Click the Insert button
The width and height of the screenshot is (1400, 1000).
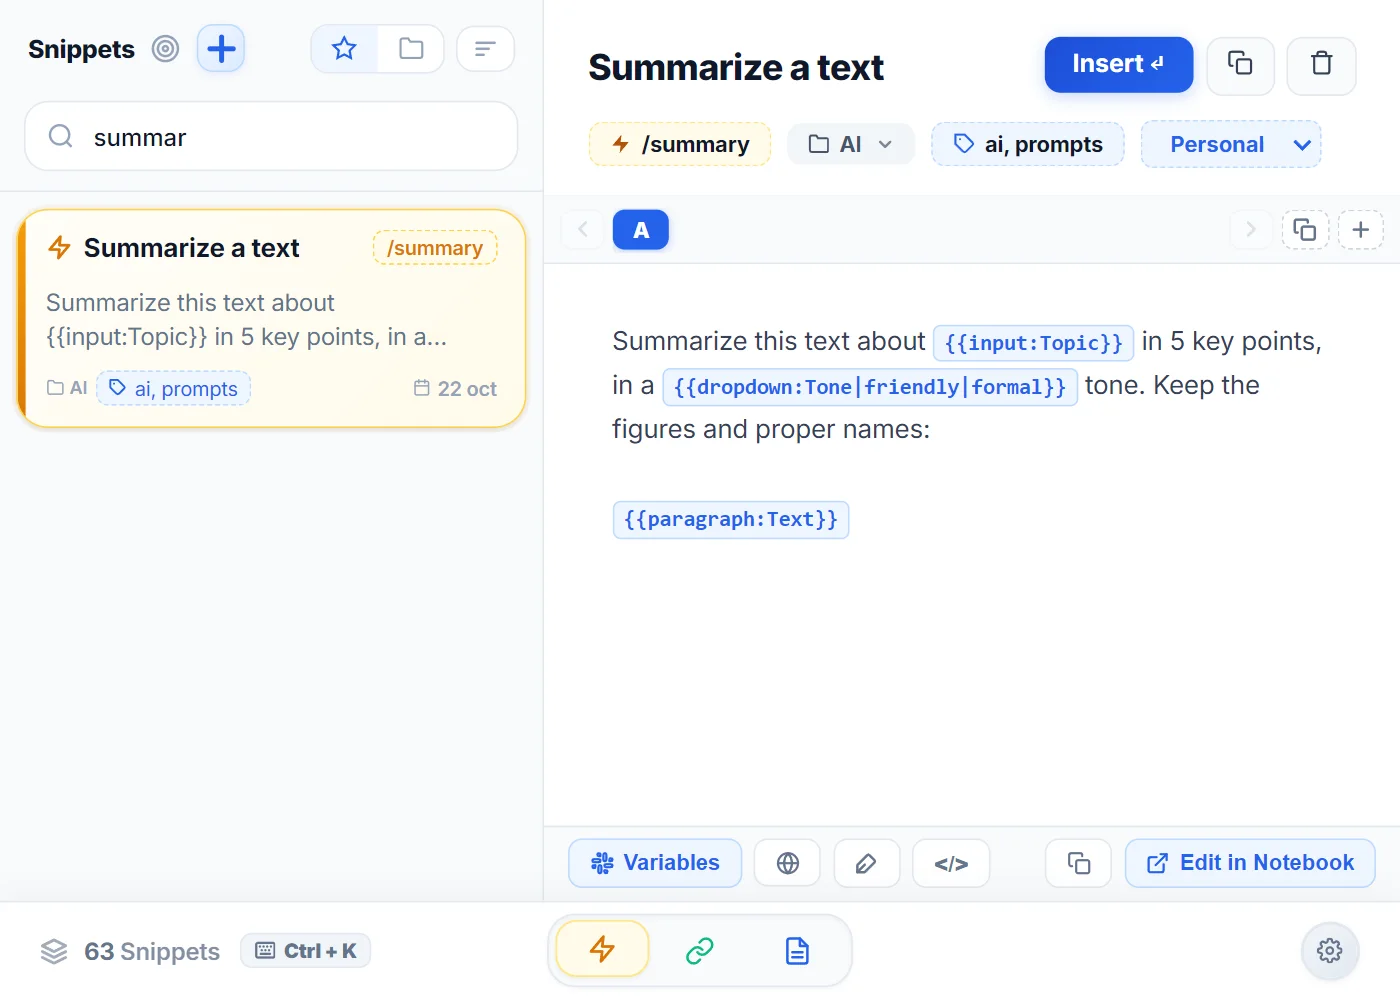click(1119, 64)
